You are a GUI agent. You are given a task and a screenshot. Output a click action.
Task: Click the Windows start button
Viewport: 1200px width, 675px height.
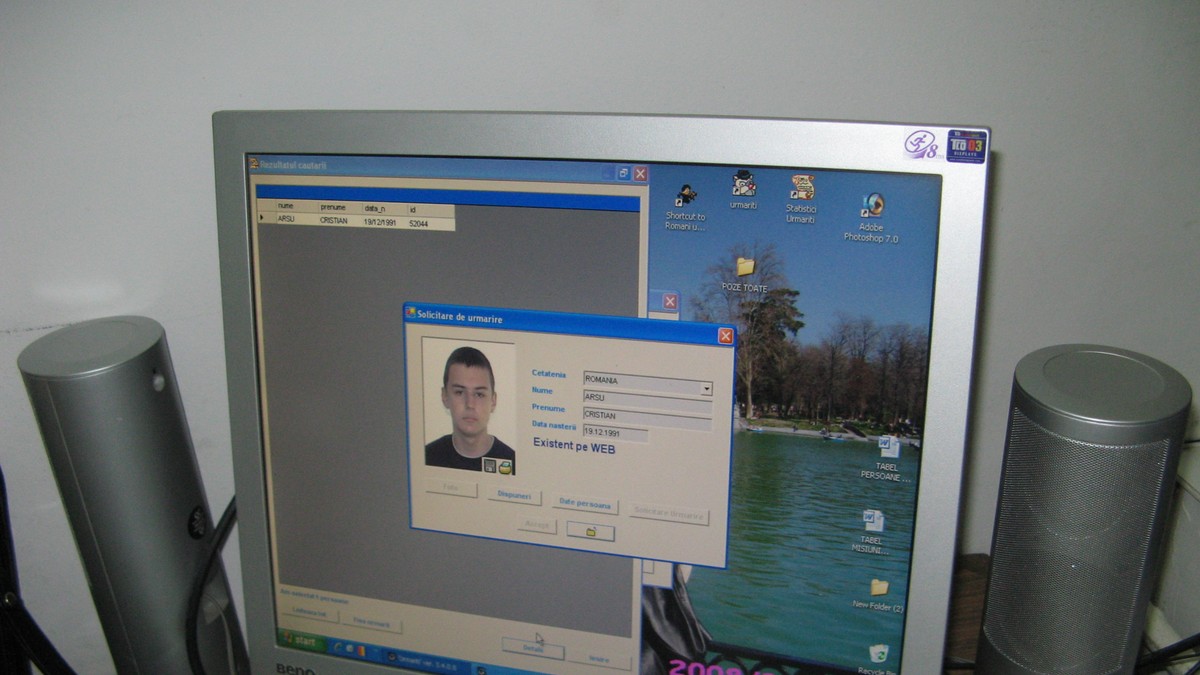pos(301,641)
